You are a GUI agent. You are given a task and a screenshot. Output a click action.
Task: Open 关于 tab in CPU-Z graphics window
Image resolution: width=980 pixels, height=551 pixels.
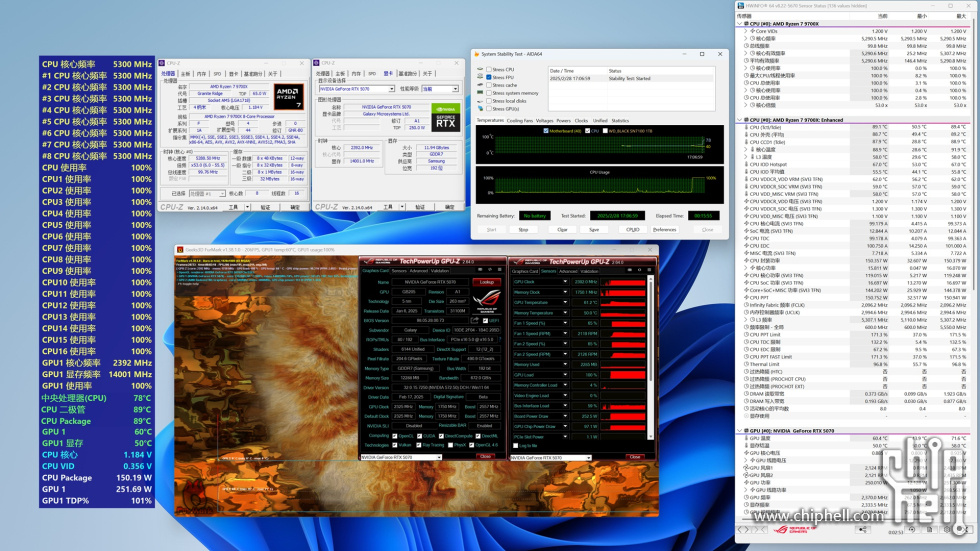click(x=428, y=74)
